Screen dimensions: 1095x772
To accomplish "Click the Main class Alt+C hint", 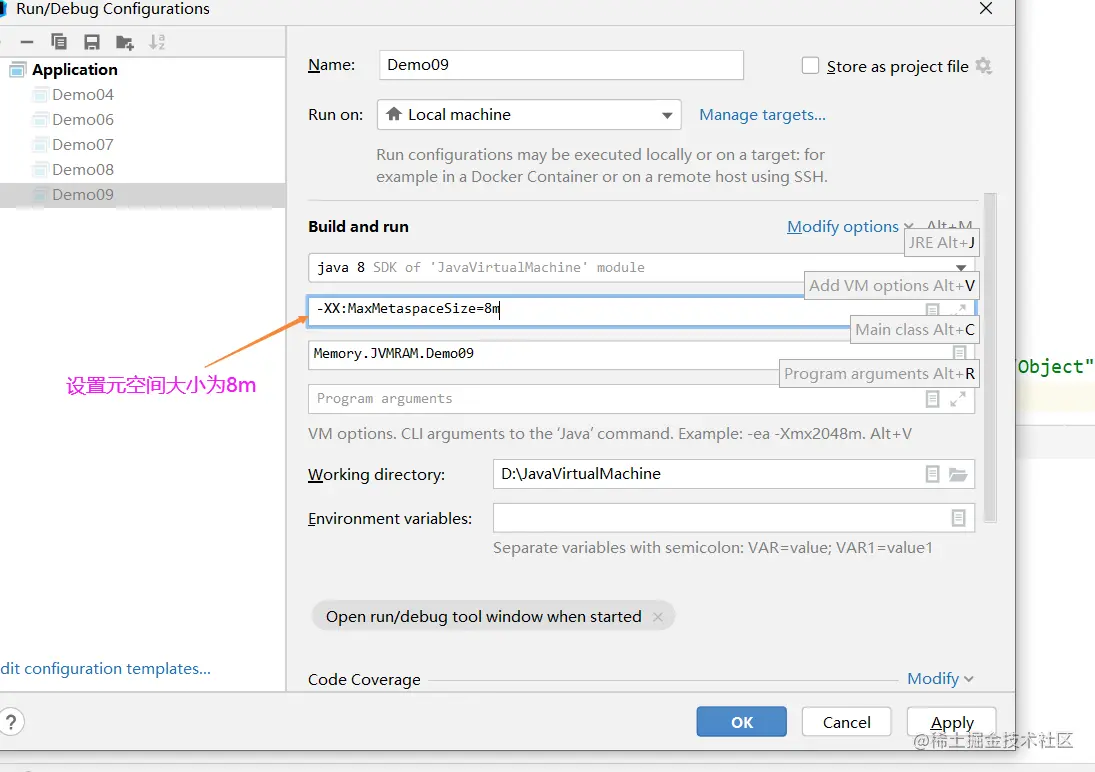I will 914,330.
